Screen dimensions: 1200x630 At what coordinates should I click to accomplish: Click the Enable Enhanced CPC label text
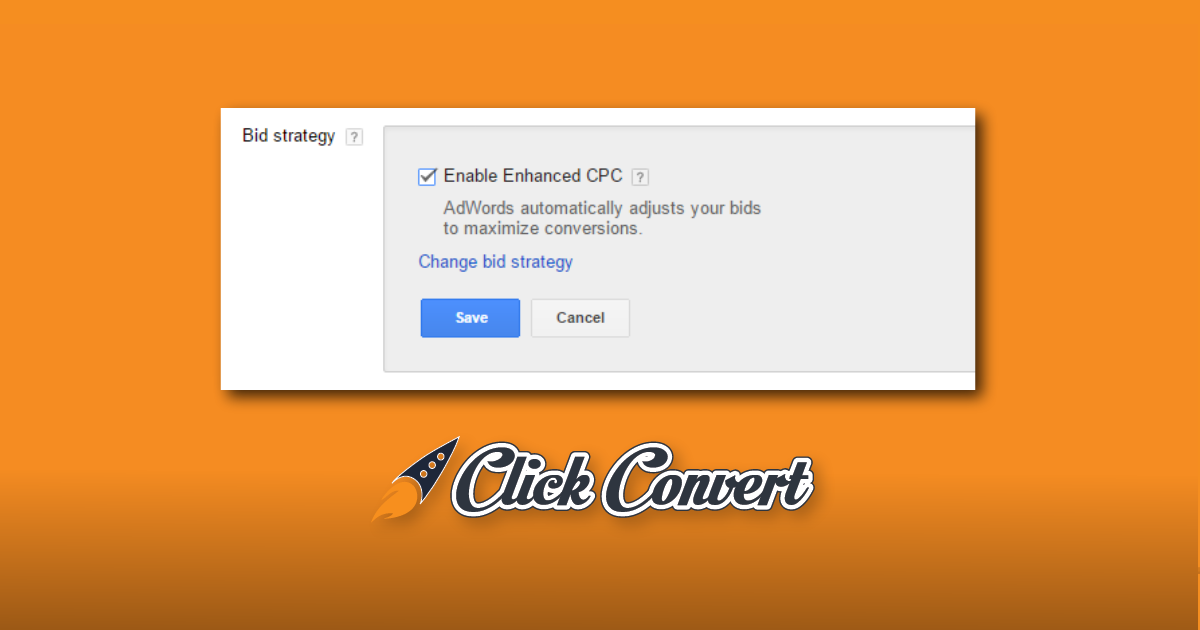pos(533,176)
